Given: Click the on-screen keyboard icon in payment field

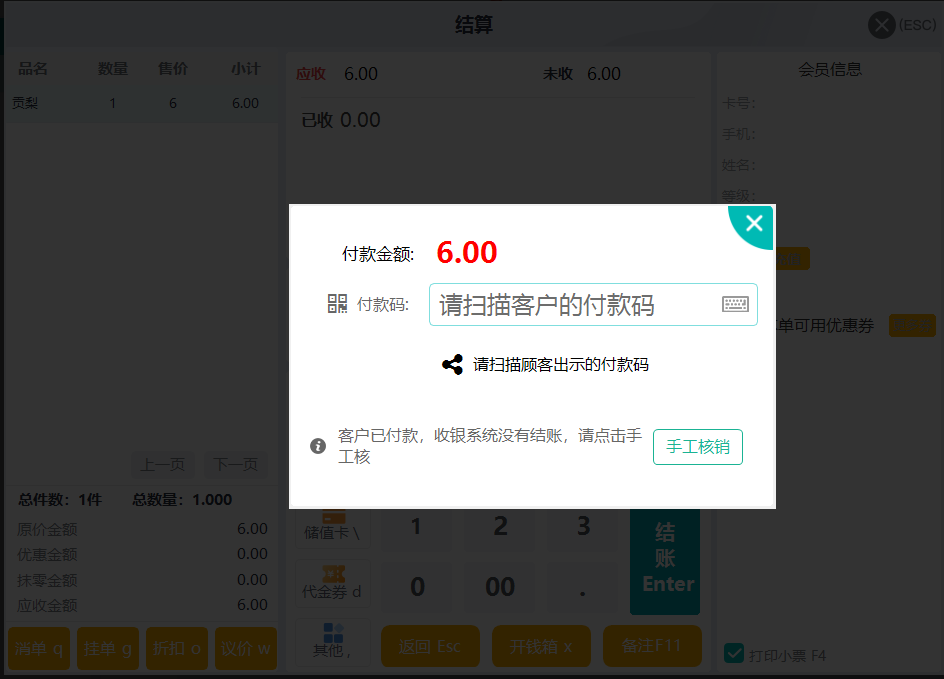Looking at the screenshot, I should pos(735,304).
